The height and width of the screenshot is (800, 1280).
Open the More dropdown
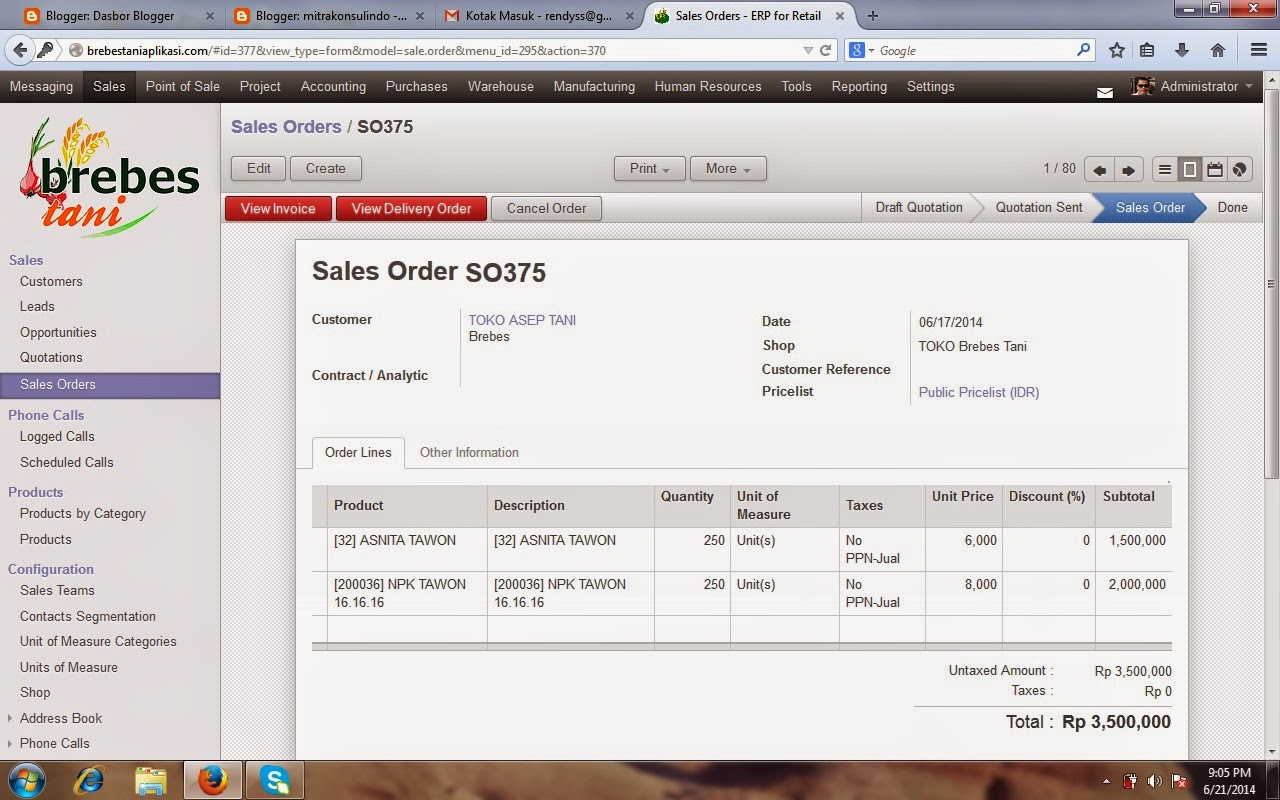click(x=727, y=168)
